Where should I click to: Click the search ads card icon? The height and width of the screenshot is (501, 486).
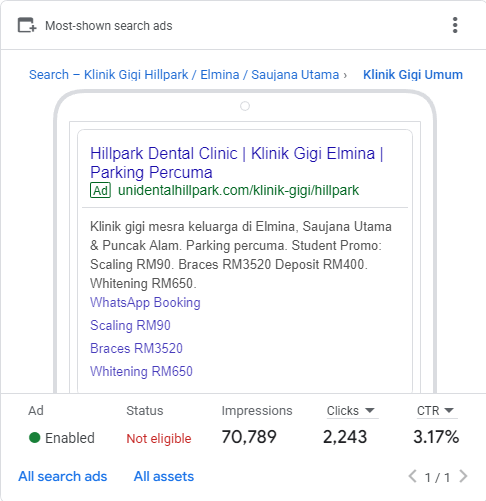tap(27, 25)
